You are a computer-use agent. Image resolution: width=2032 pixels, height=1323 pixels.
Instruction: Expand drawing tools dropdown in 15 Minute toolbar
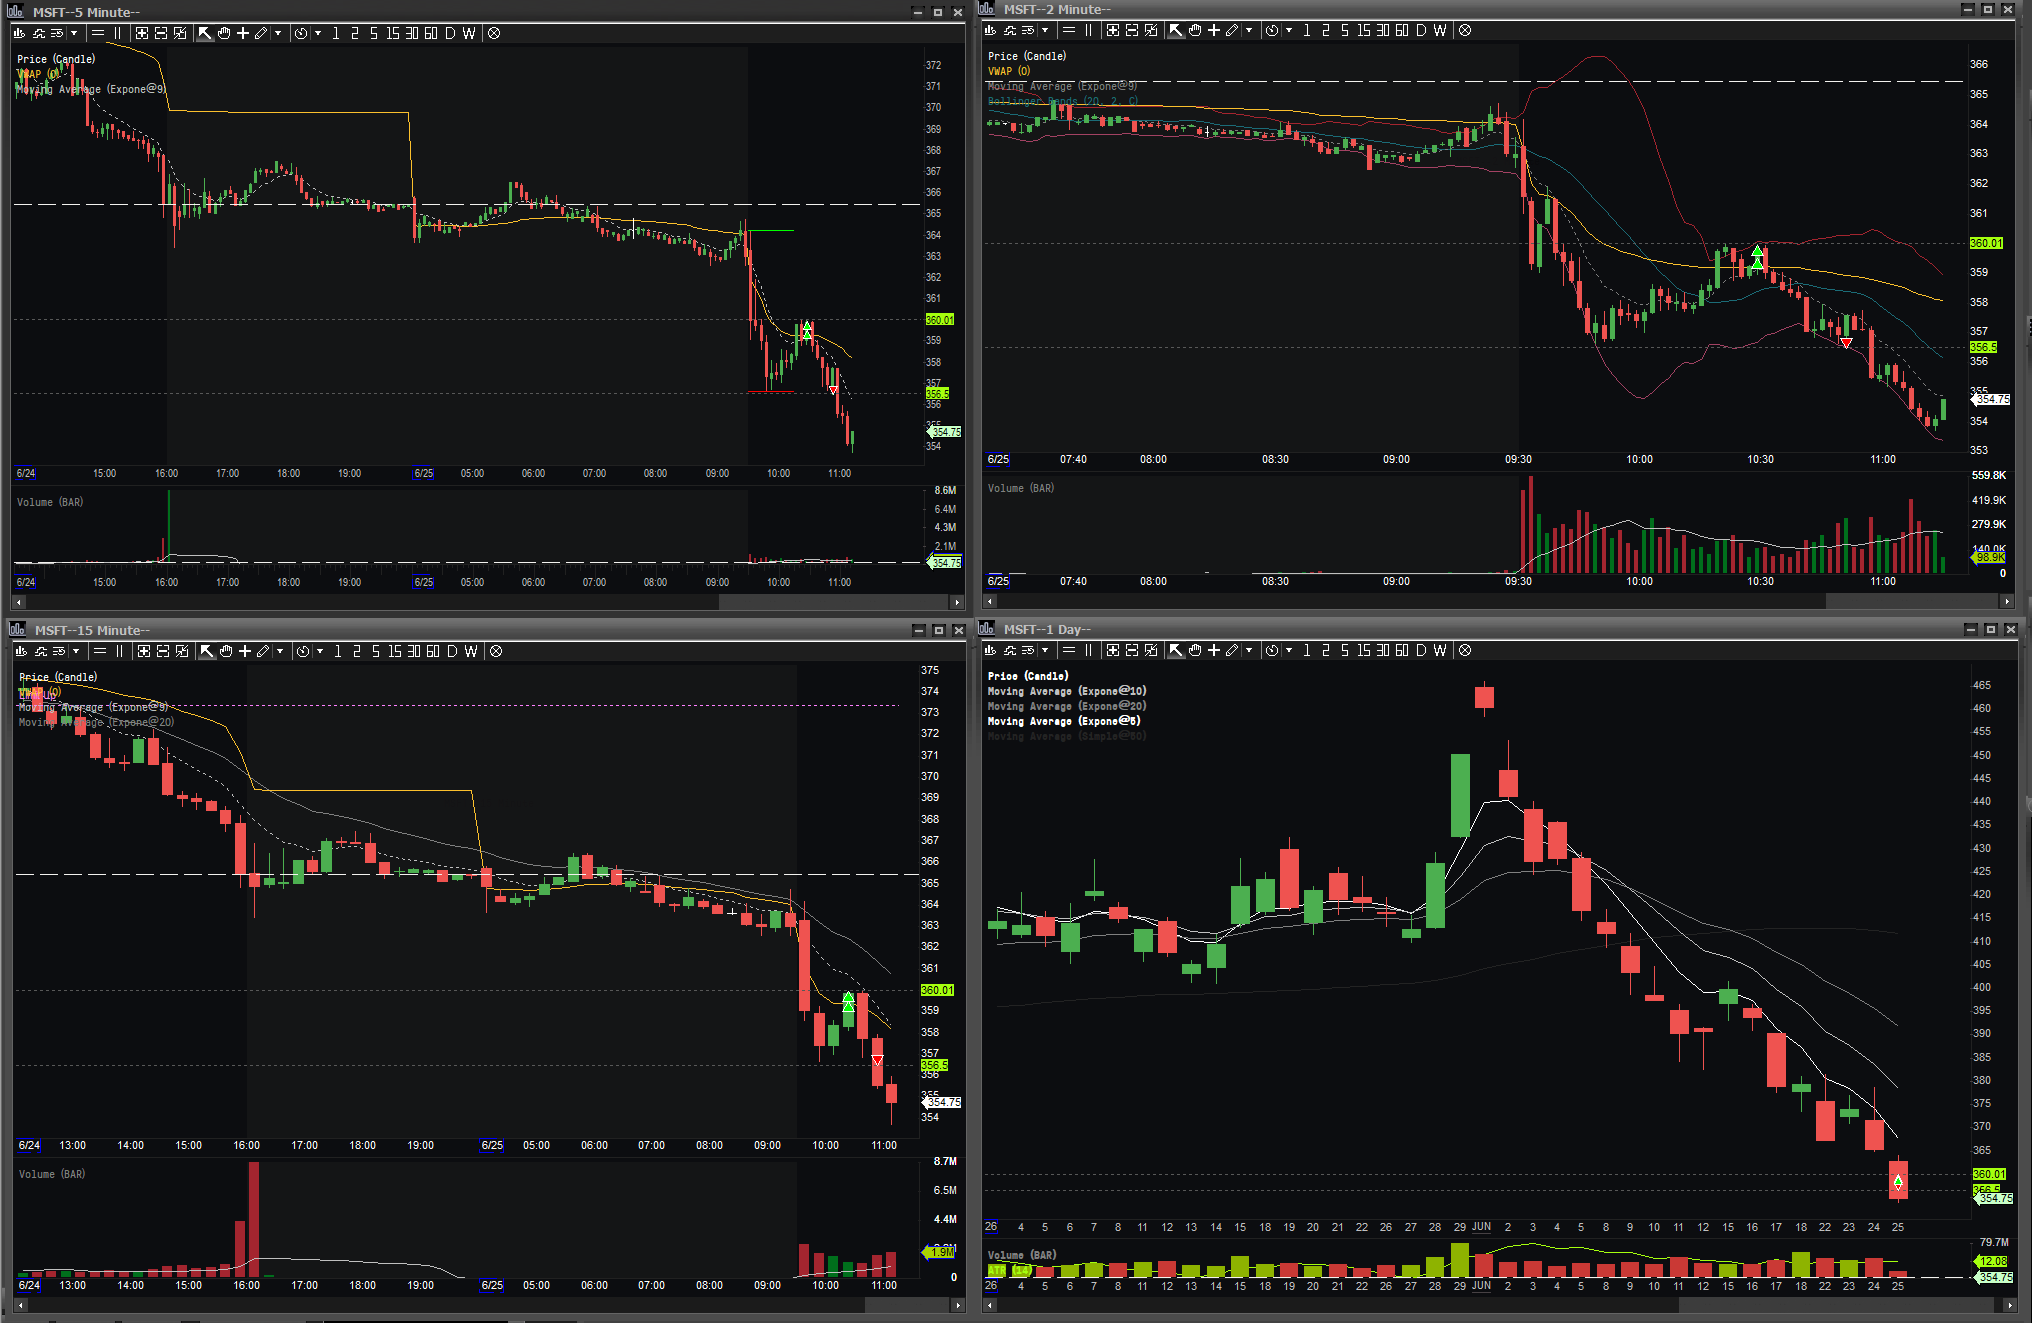pyautogui.click(x=280, y=651)
